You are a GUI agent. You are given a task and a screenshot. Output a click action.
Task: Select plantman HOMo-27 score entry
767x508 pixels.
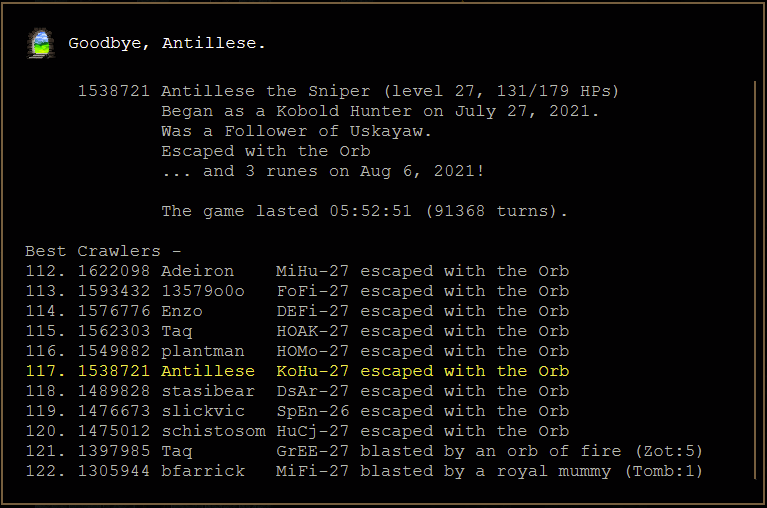click(x=297, y=351)
